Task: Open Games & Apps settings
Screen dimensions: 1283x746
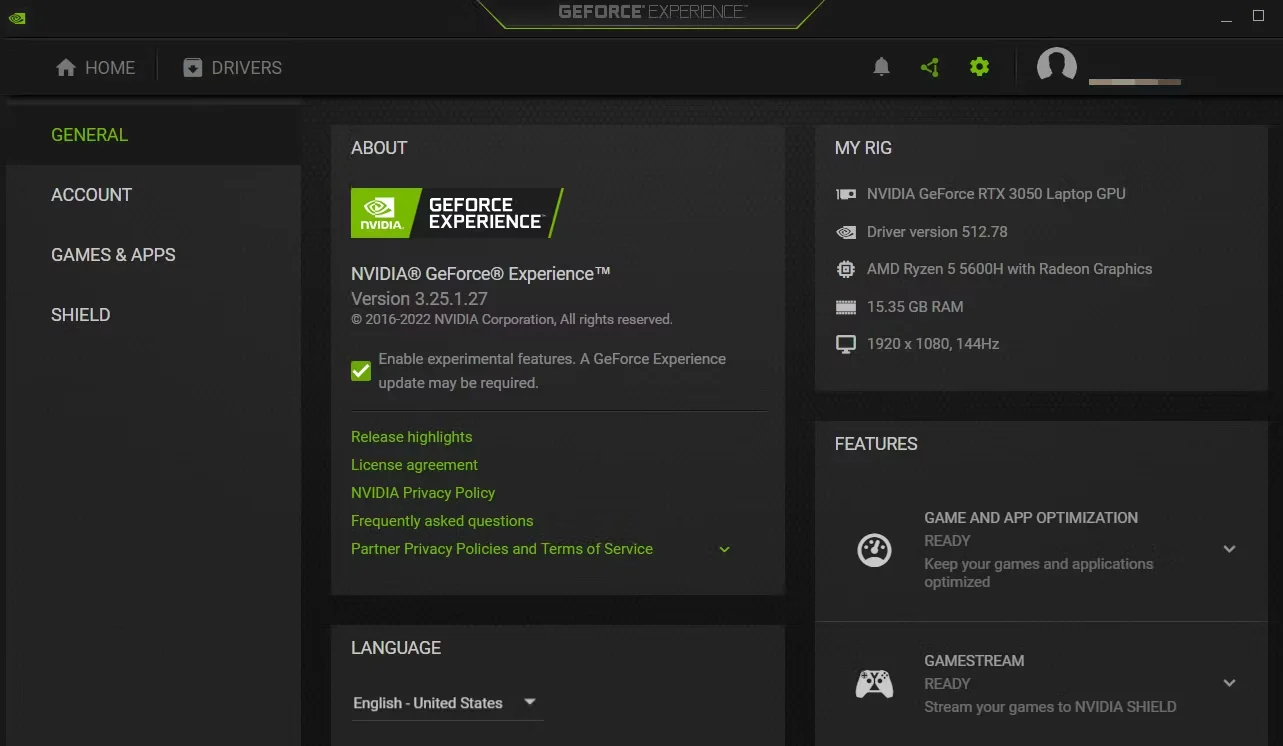Action: click(113, 254)
